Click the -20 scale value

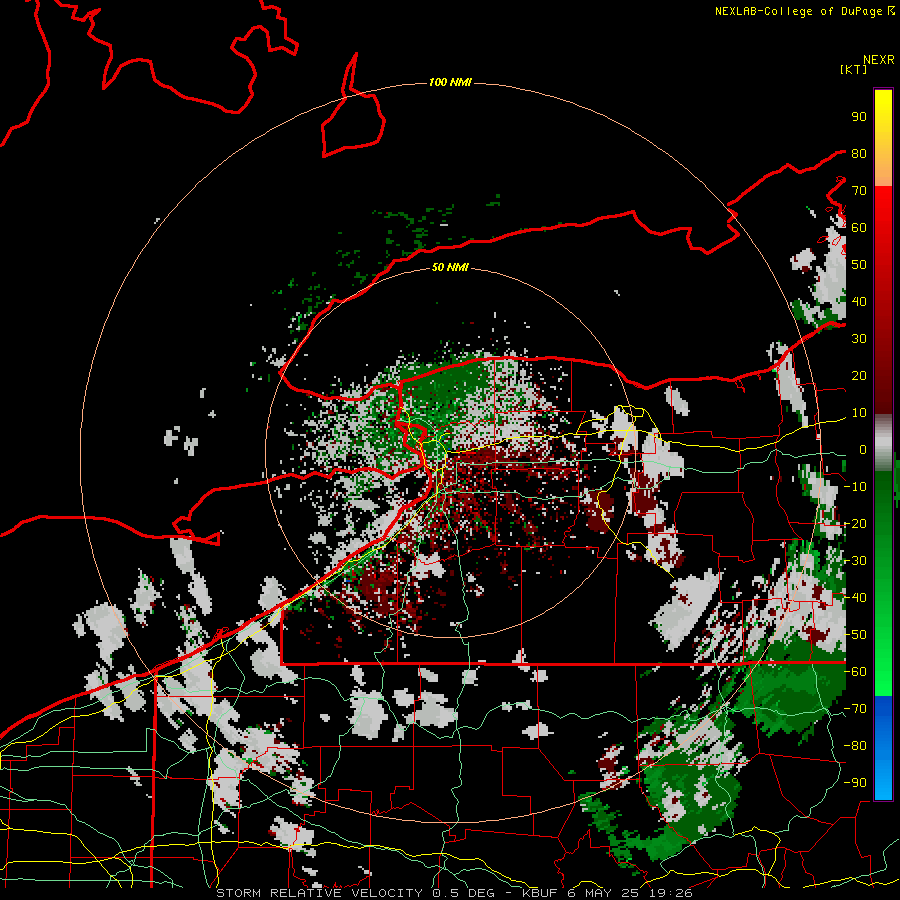pyautogui.click(x=855, y=523)
